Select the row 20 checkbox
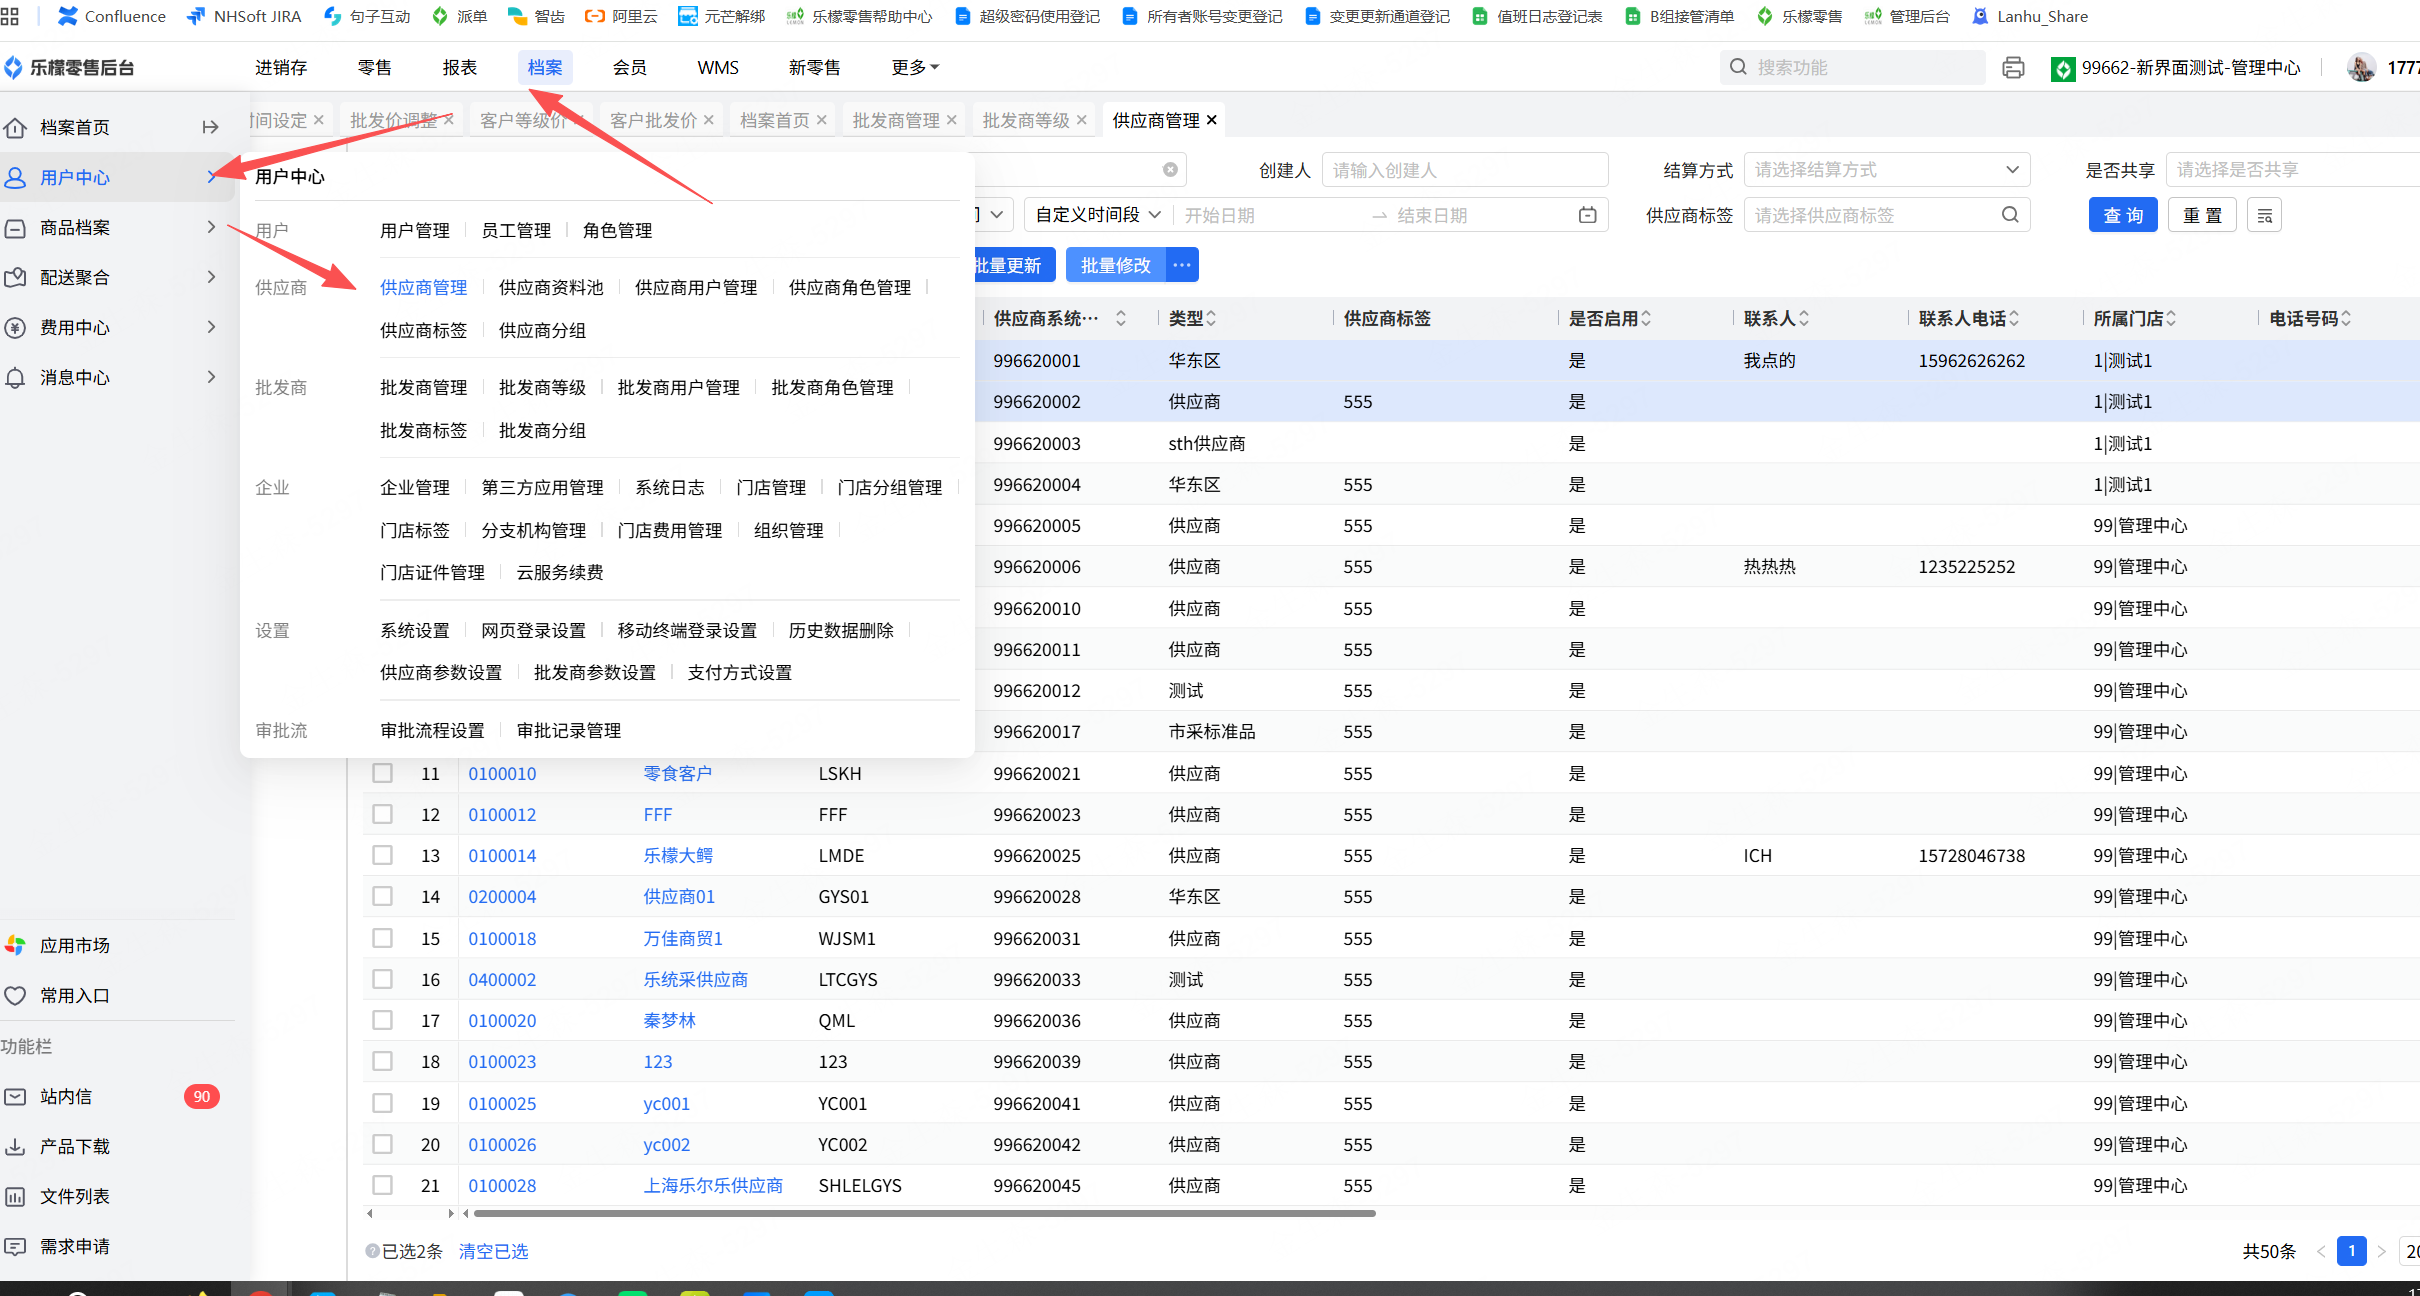This screenshot has width=2420, height=1296. [x=382, y=1144]
